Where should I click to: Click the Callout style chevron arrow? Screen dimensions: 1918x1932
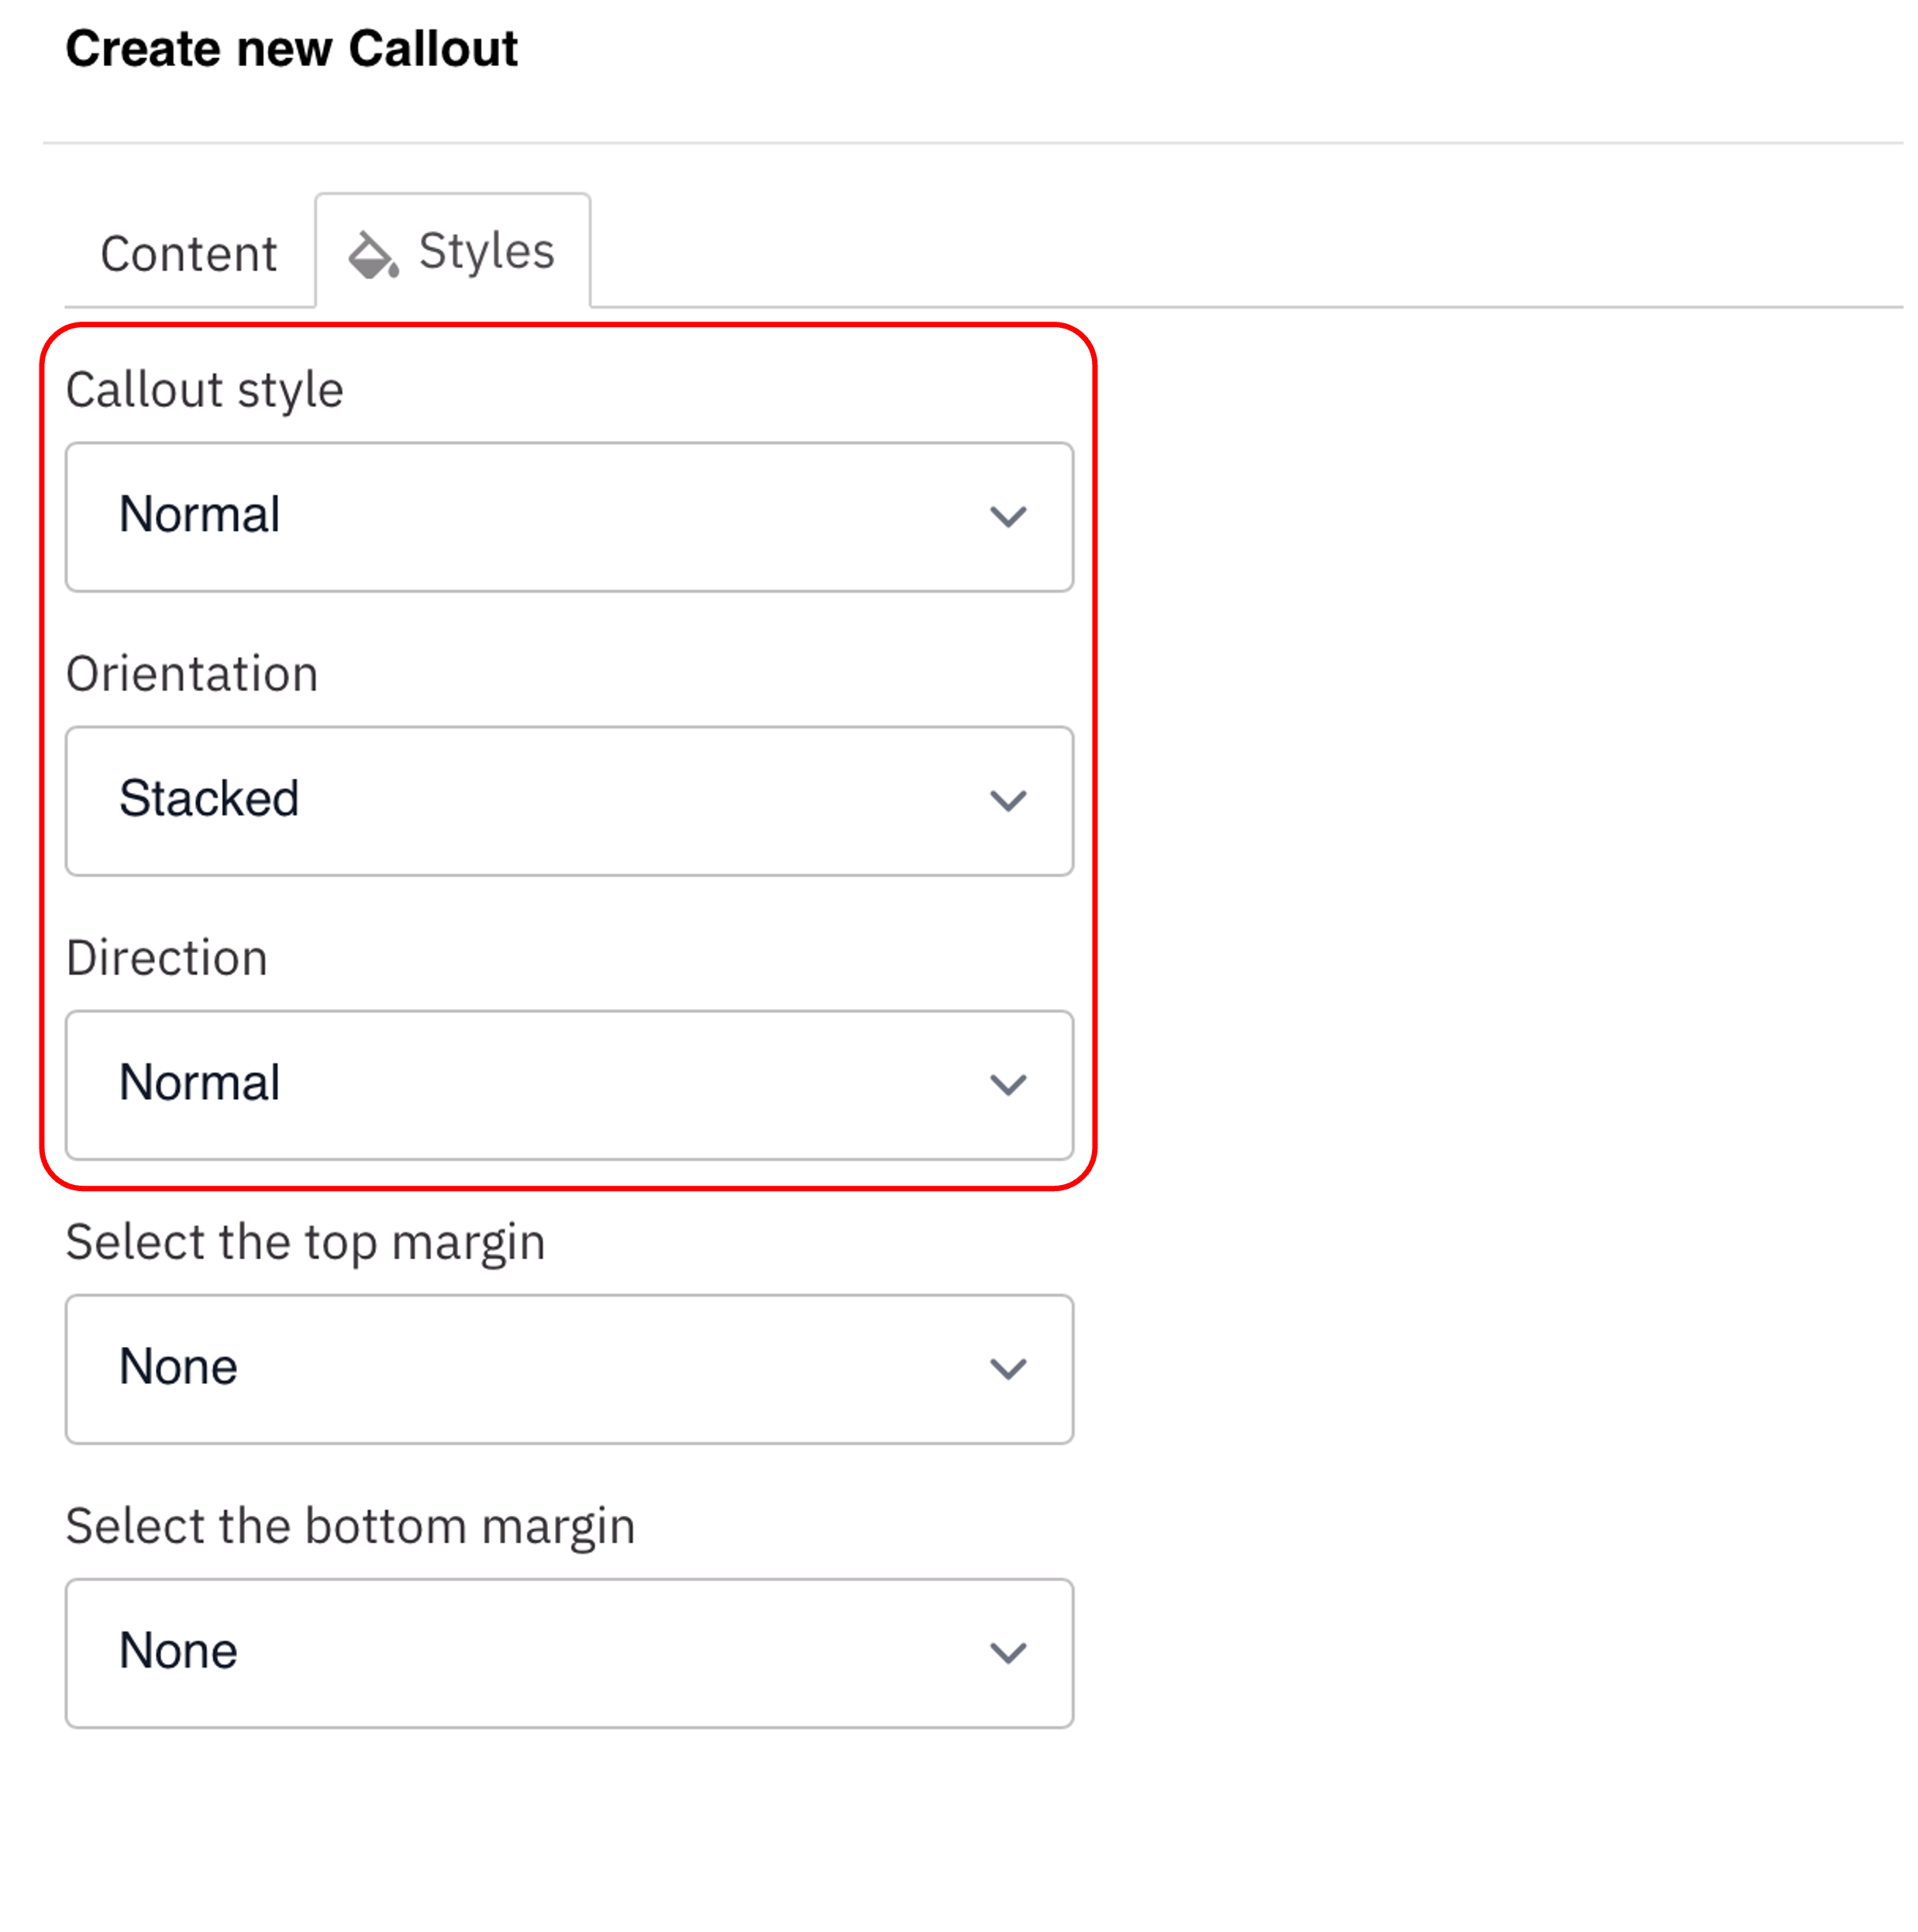pyautogui.click(x=1008, y=517)
